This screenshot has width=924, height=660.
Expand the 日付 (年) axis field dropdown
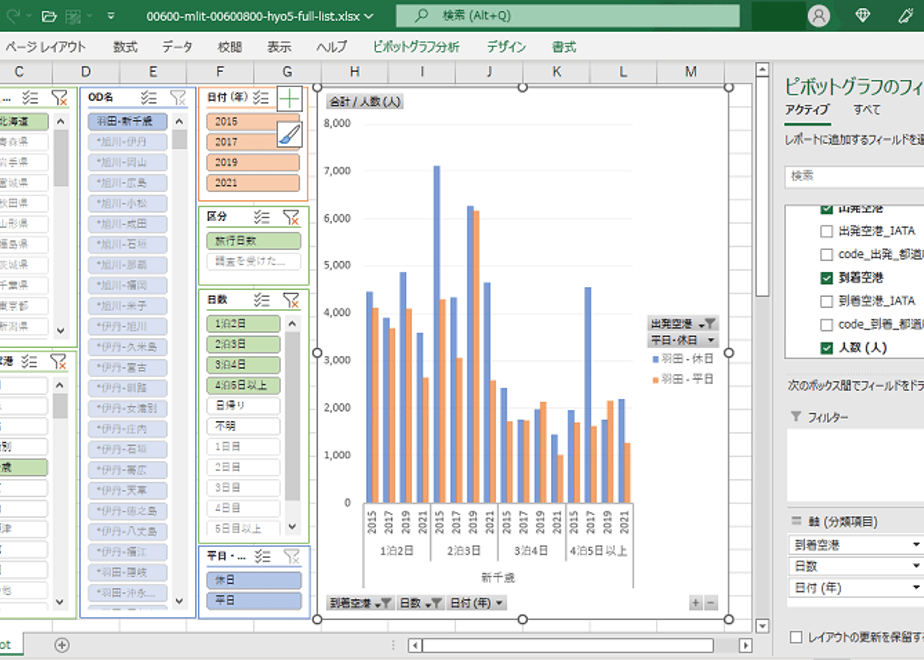916,588
